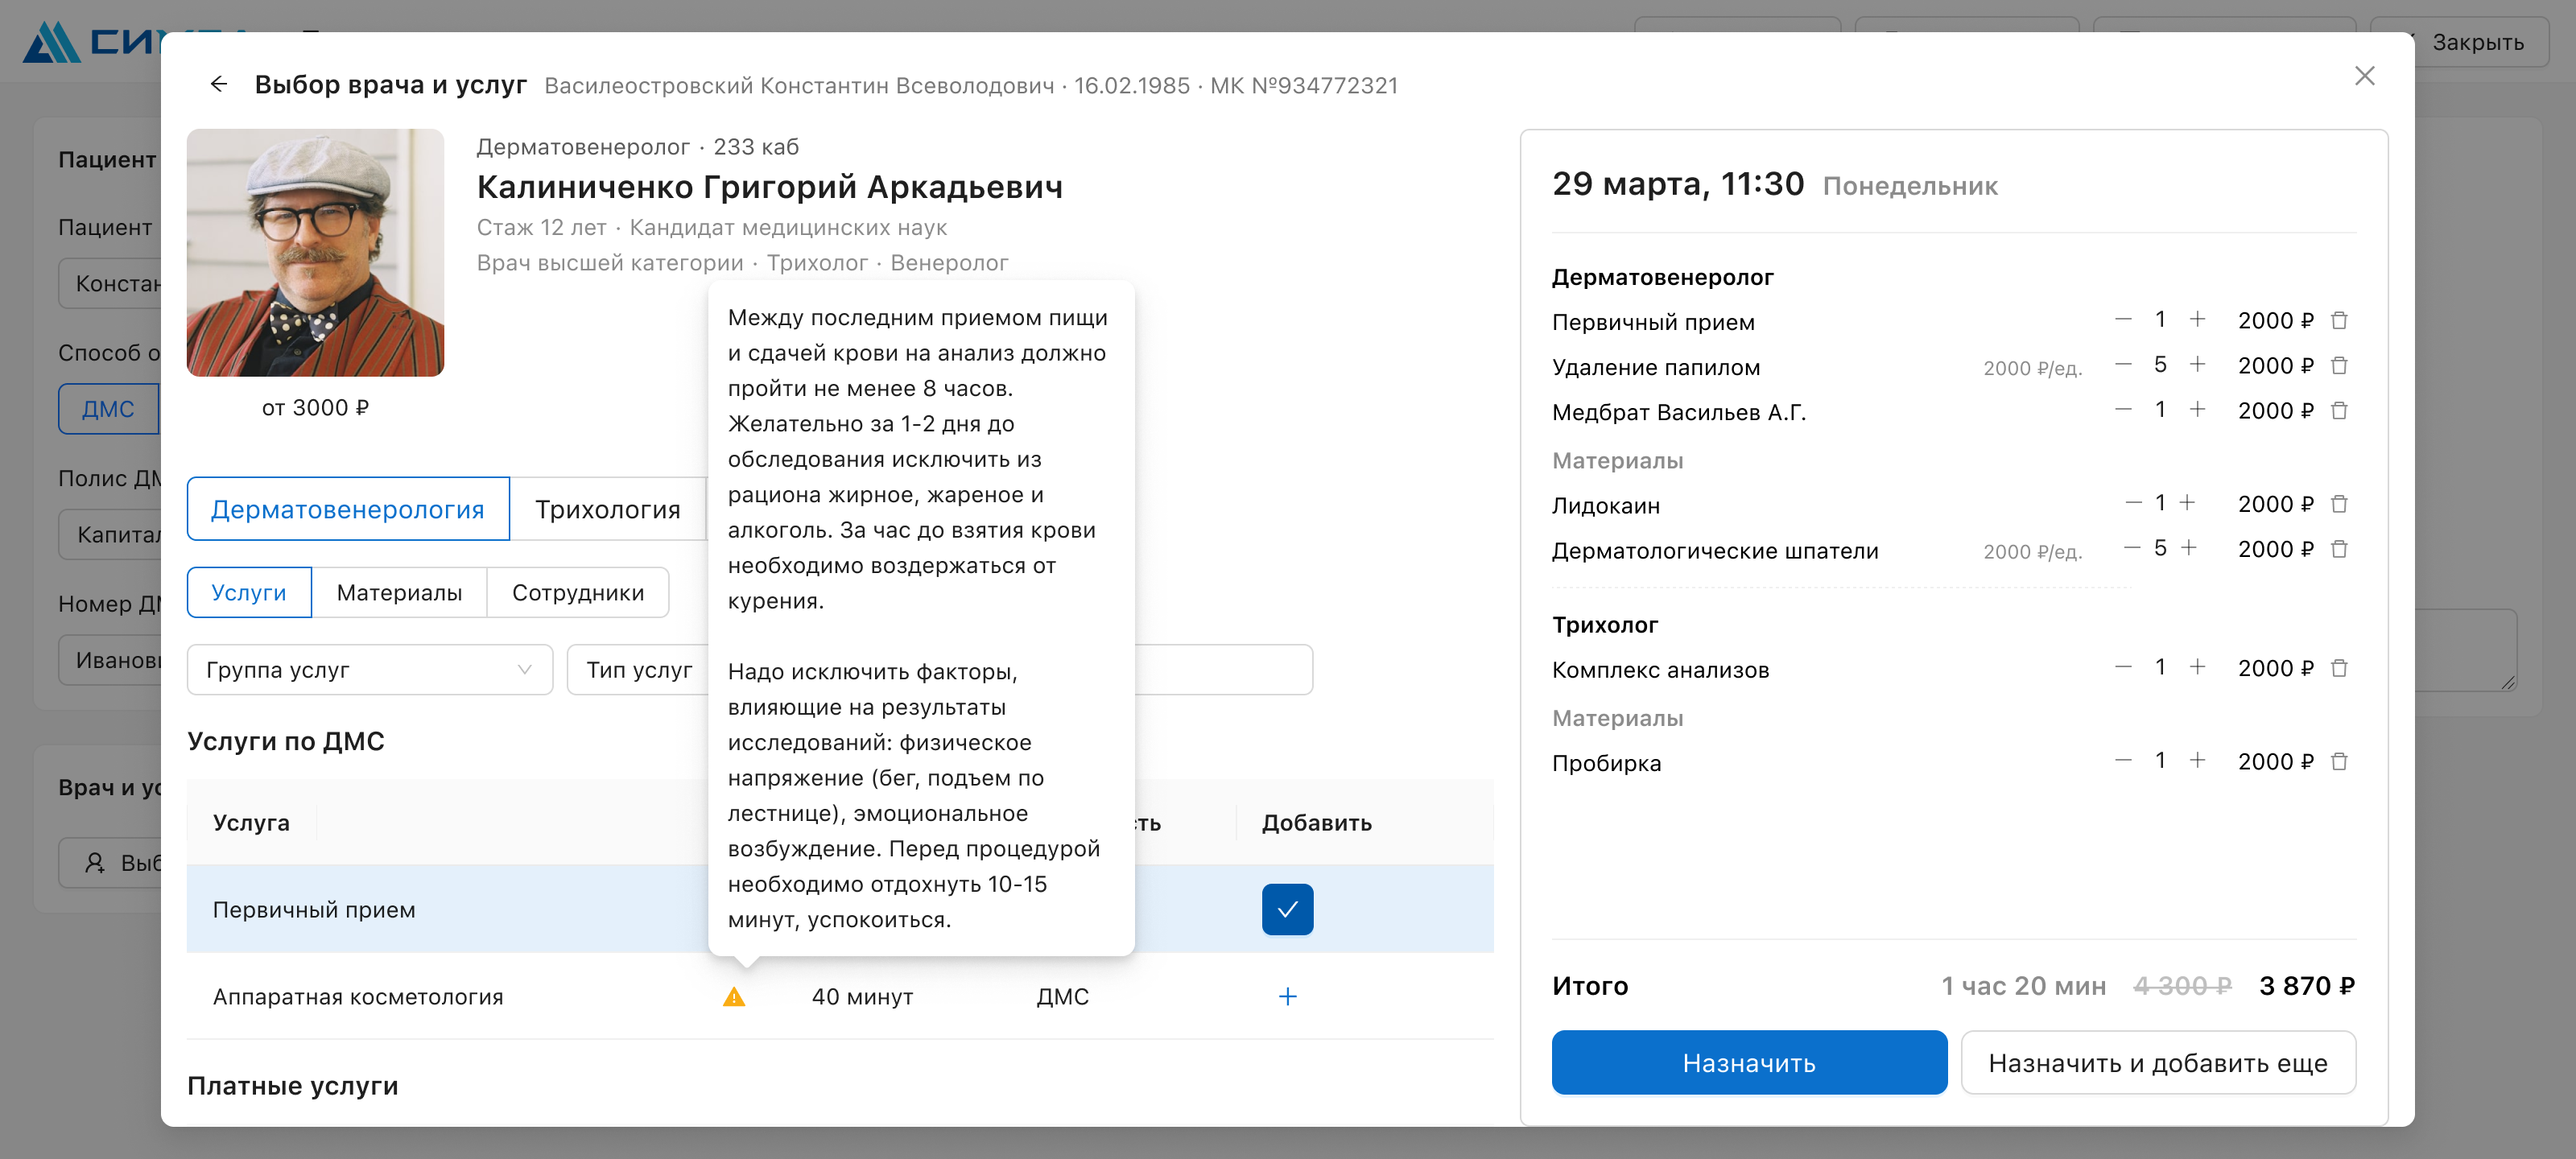Click Назначить и добавить еще button
Image resolution: width=2576 pixels, height=1159 pixels.
tap(2158, 1062)
